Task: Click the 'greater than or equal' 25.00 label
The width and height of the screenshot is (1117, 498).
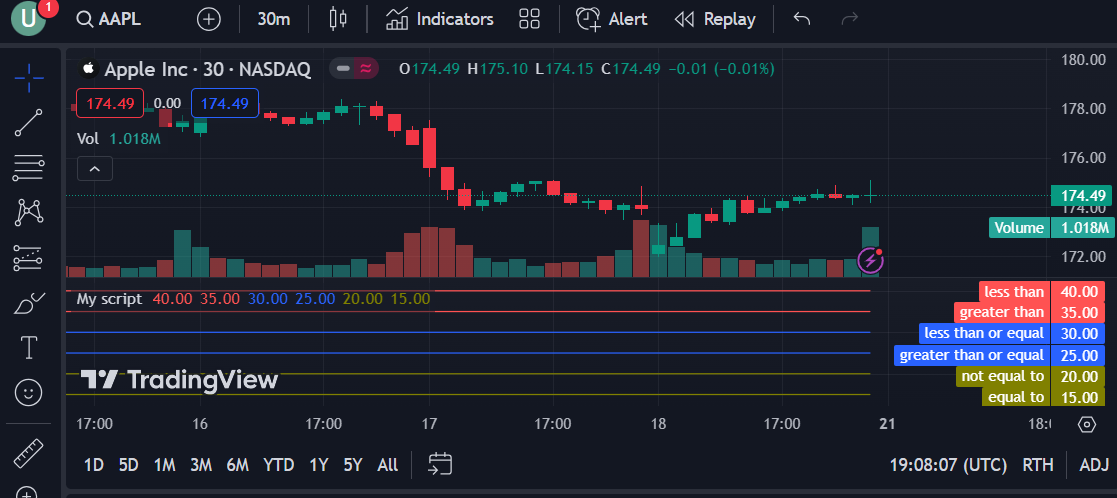Action: (x=999, y=355)
